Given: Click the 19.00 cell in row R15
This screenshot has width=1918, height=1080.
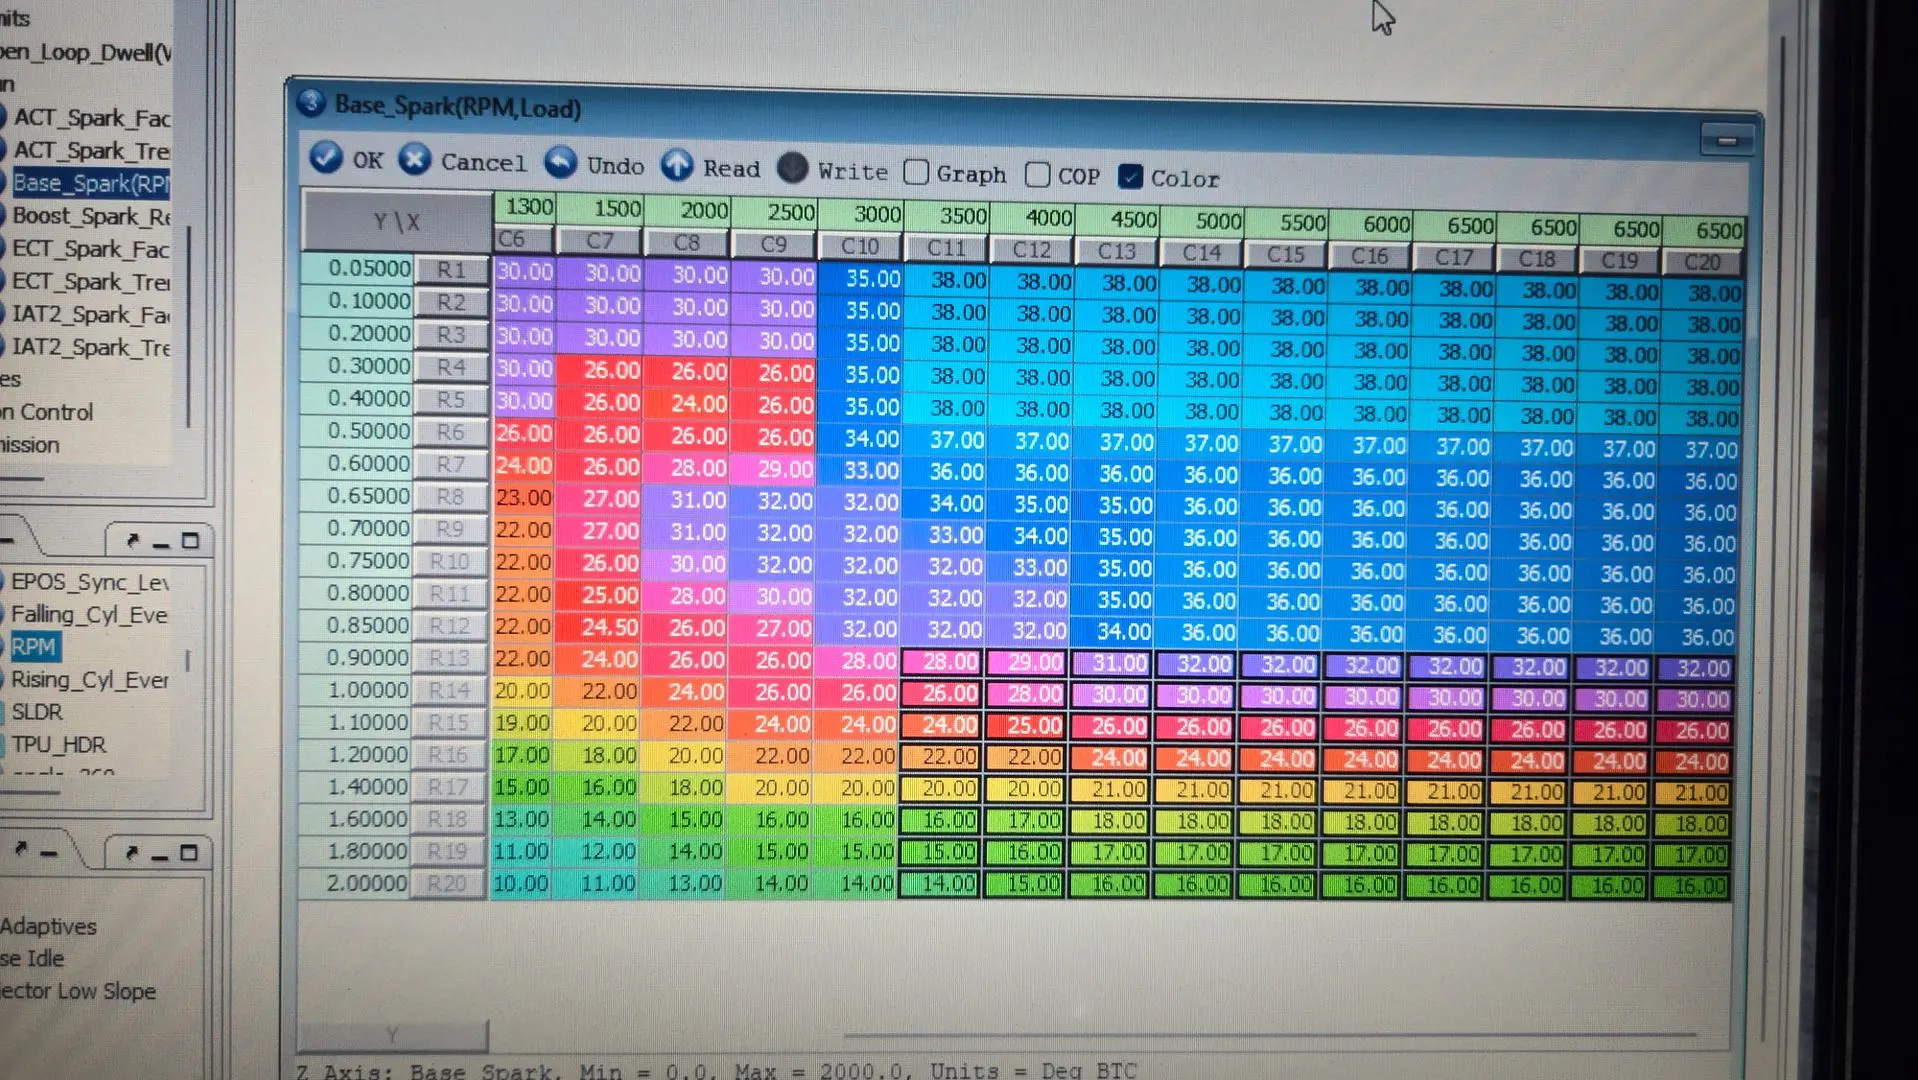Looking at the screenshot, I should [521, 722].
